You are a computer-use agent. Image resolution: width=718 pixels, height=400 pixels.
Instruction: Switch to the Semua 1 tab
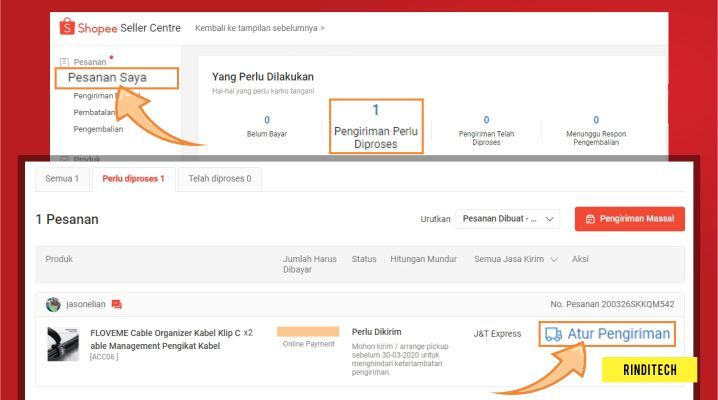coord(62,178)
